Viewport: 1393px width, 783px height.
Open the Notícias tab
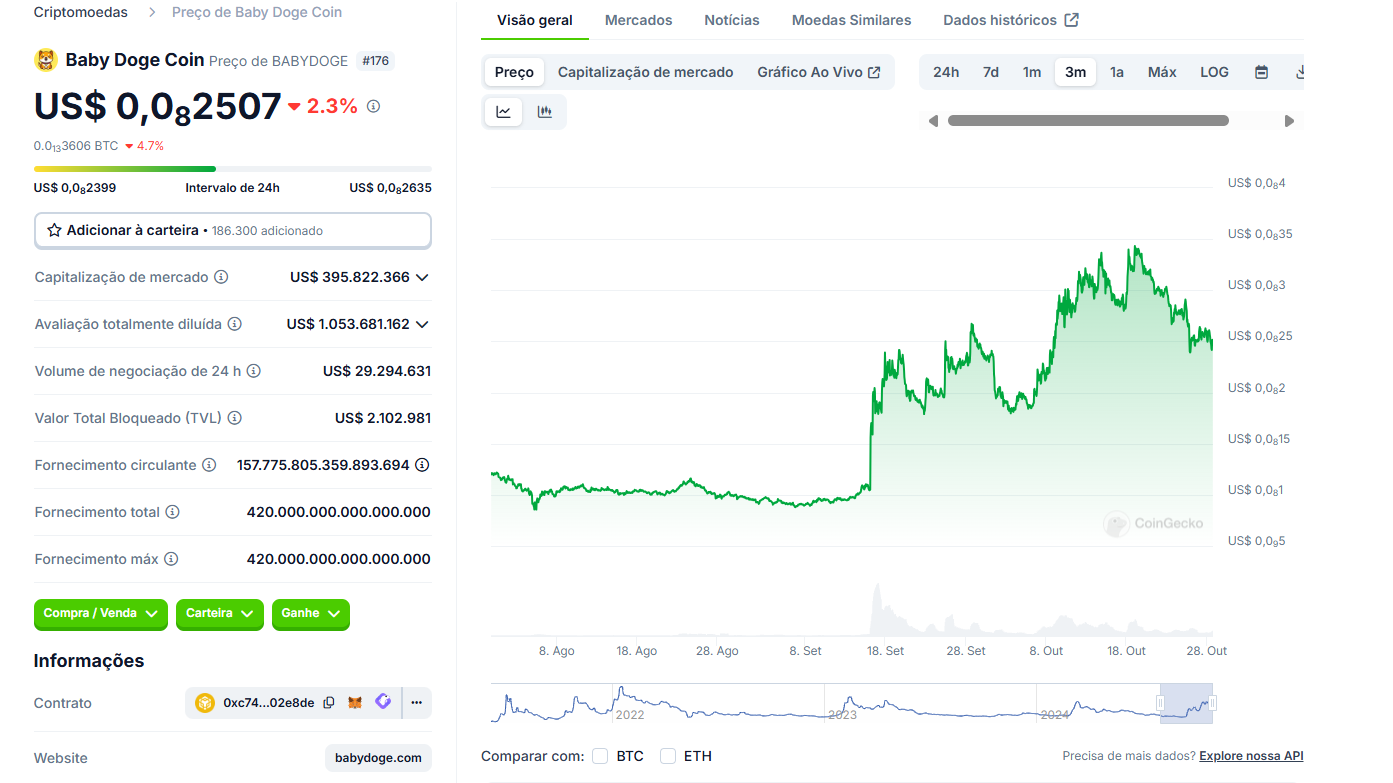tap(732, 20)
